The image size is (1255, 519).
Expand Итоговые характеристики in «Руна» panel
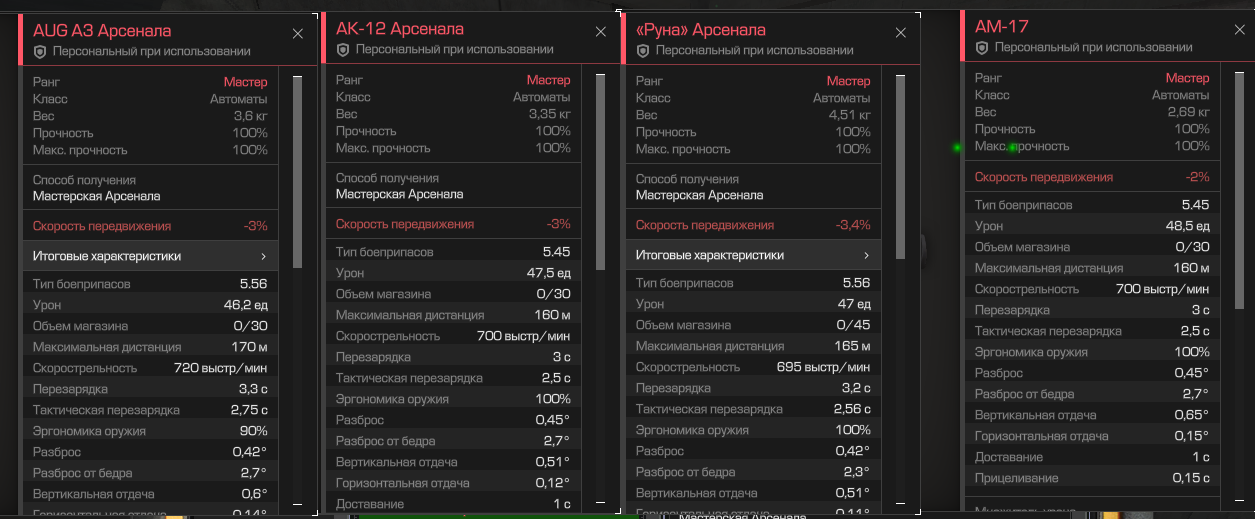[x=753, y=255]
